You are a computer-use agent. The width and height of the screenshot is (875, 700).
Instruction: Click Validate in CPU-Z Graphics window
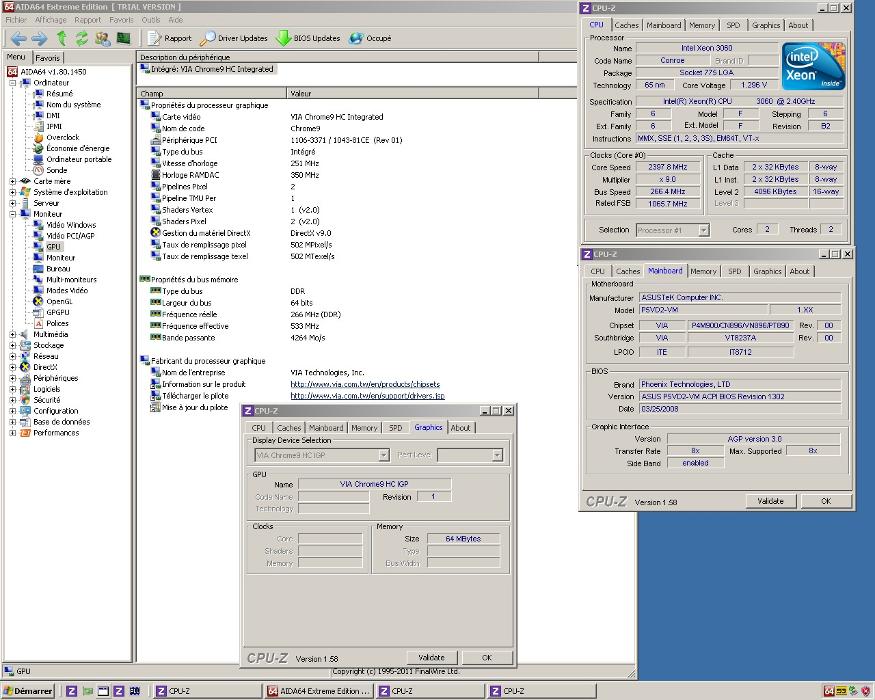tap(431, 658)
